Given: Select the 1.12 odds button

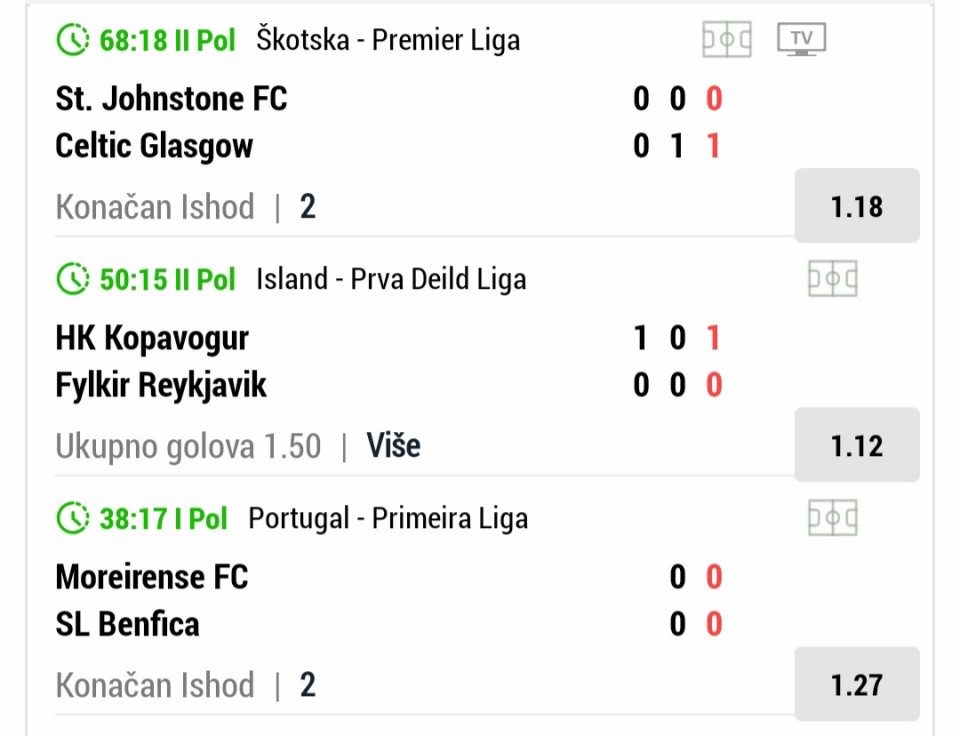Looking at the screenshot, I should 857,445.
